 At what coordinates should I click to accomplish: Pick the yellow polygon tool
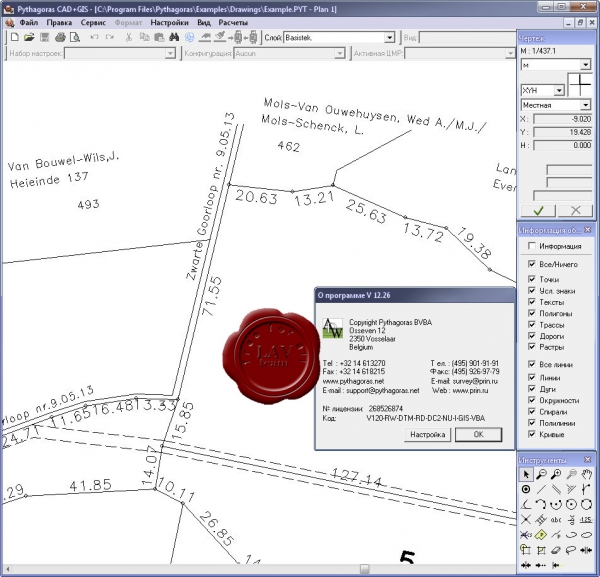(541, 535)
